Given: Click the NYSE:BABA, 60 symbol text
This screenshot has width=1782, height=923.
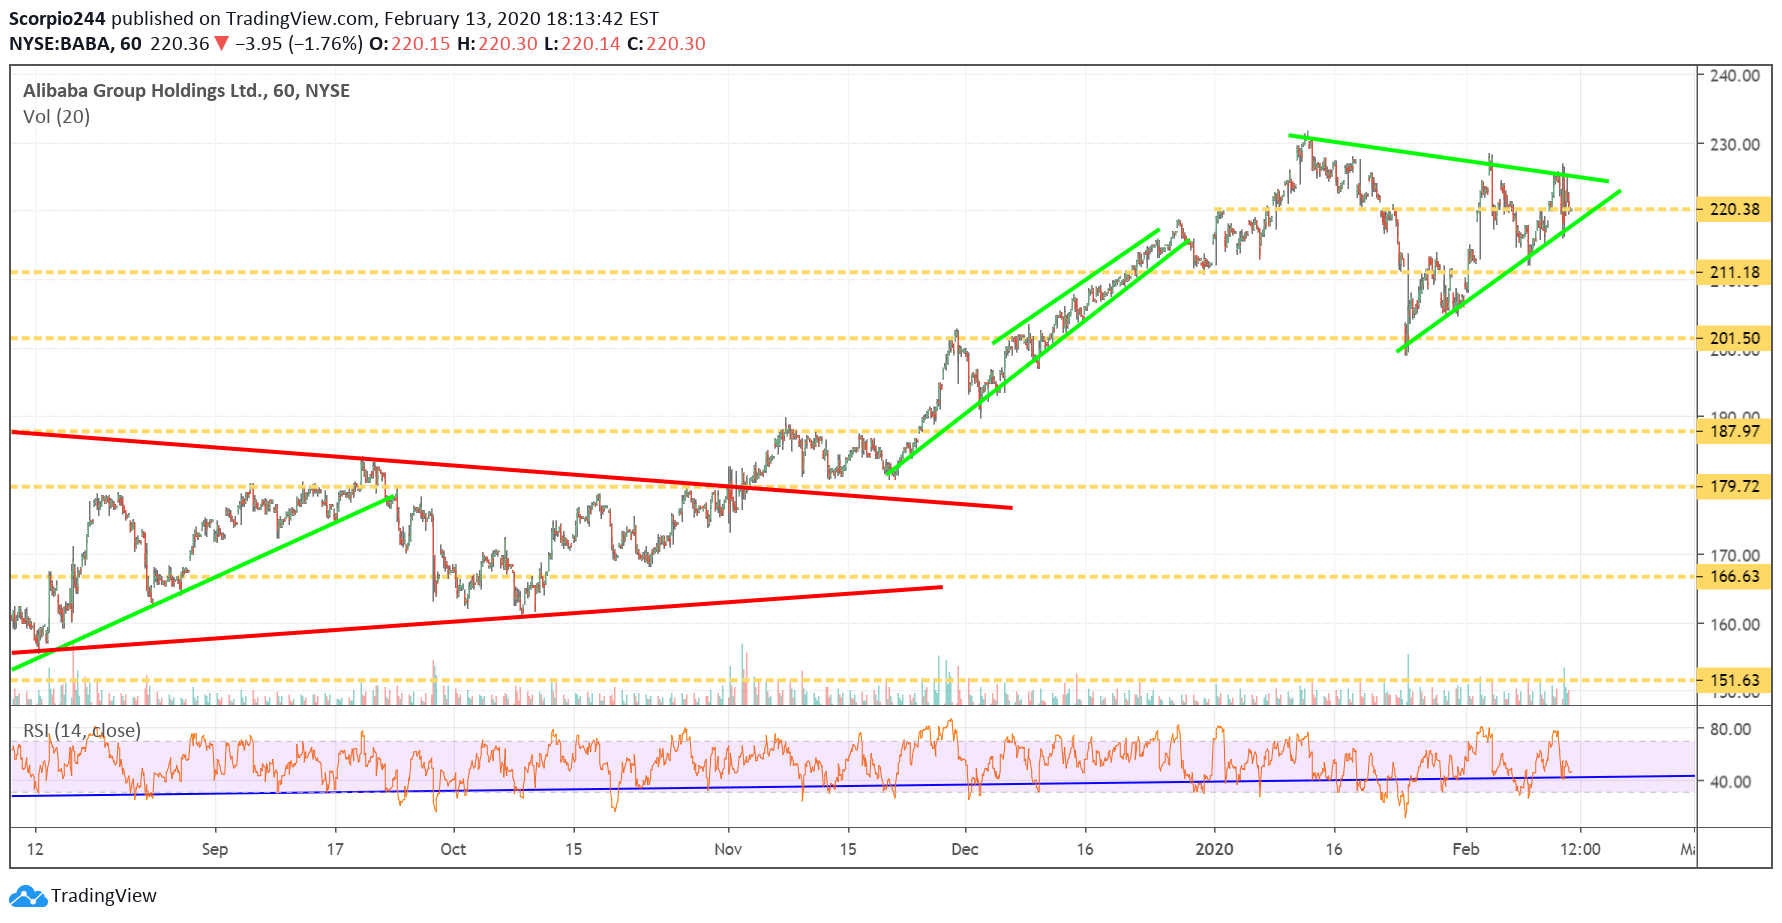Looking at the screenshot, I should (75, 44).
